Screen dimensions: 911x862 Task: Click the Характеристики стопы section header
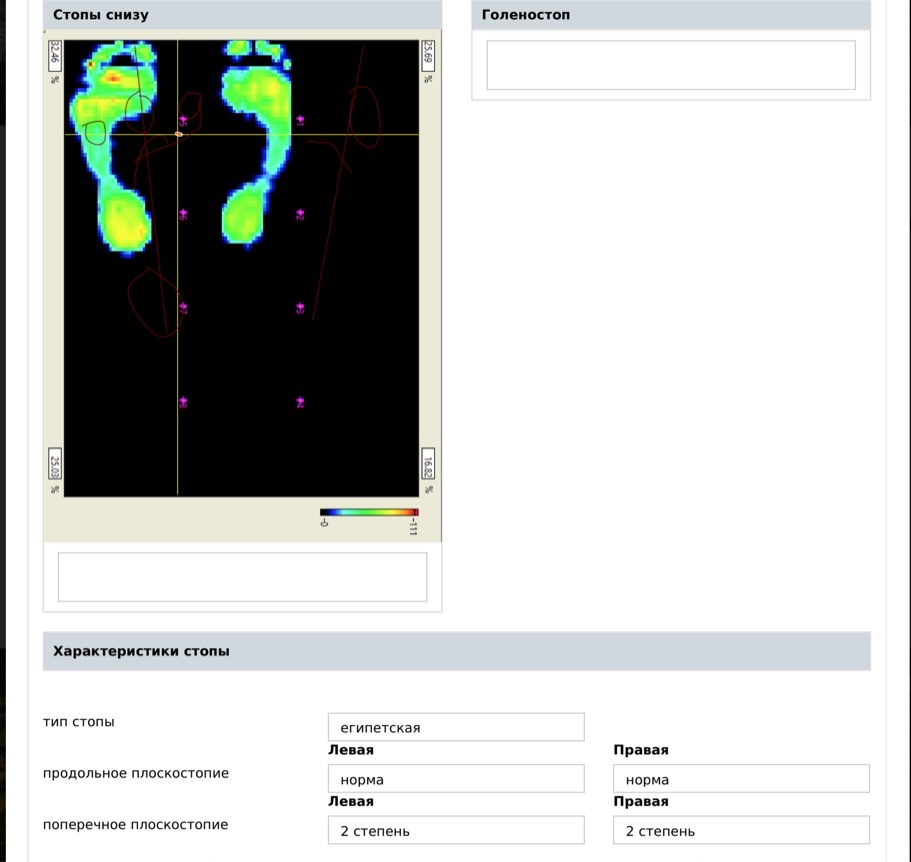click(x=457, y=651)
